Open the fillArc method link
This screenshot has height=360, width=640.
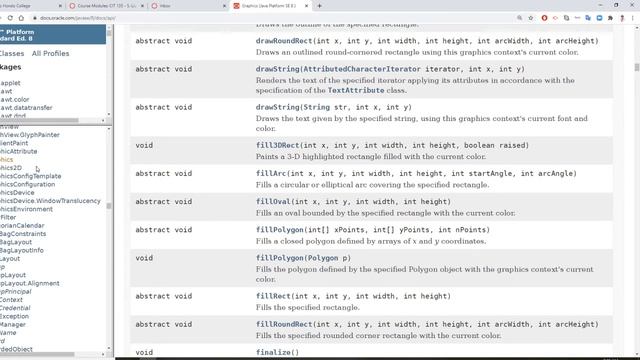point(271,173)
